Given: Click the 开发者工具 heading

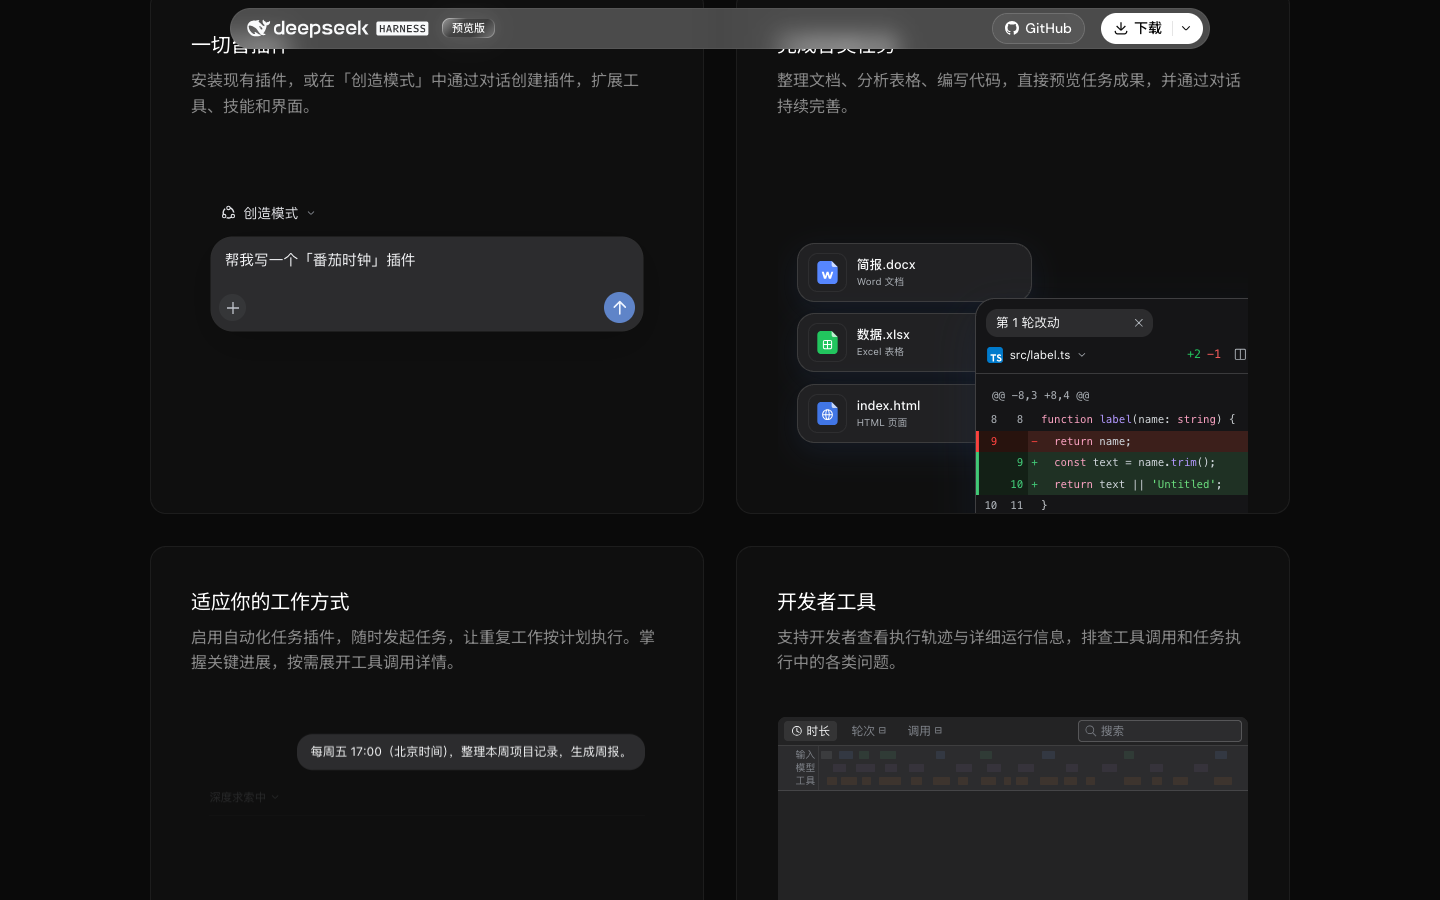Looking at the screenshot, I should pos(826,602).
